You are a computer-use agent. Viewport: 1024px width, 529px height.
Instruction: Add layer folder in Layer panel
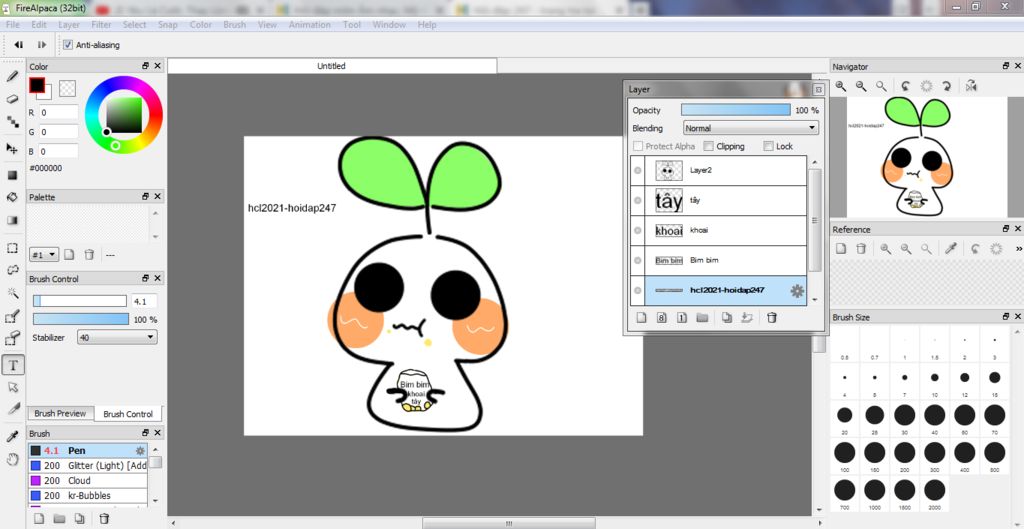point(702,318)
